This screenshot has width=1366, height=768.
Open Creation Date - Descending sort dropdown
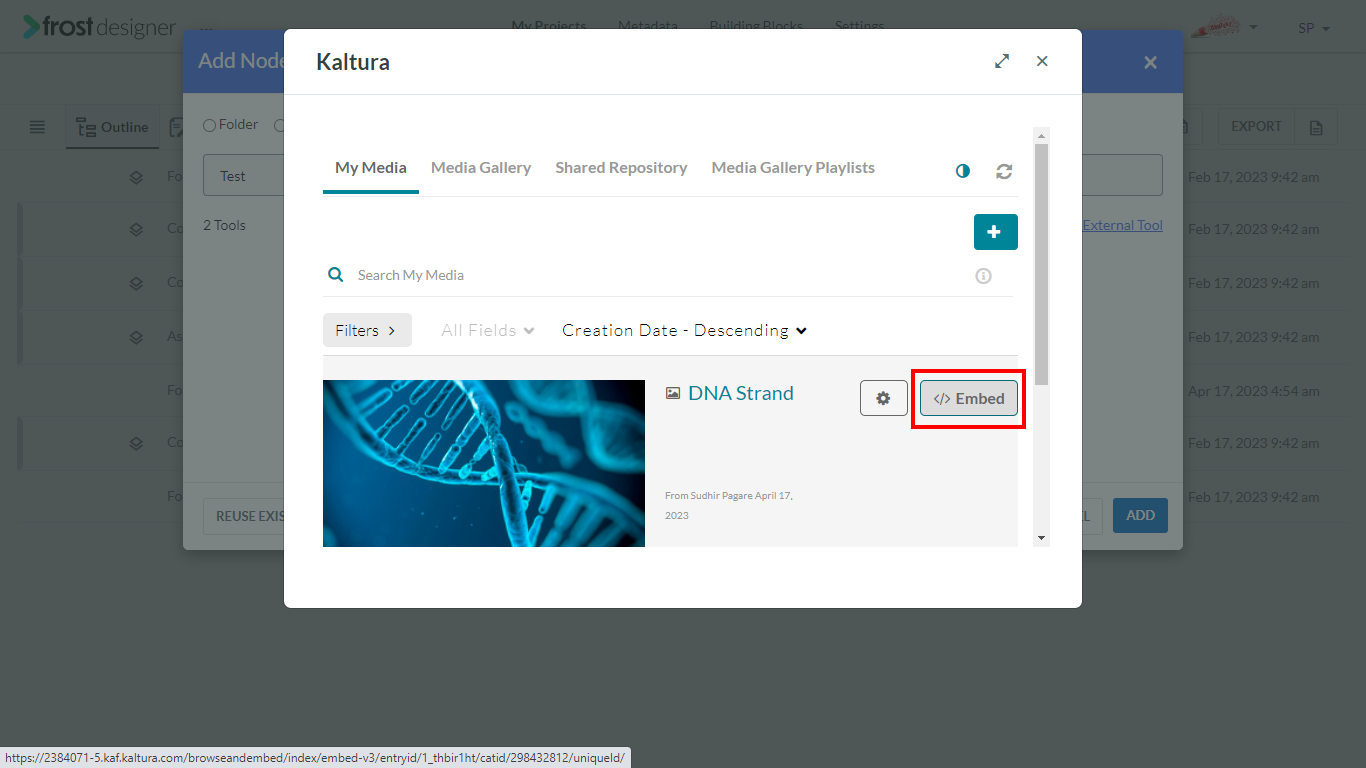(684, 330)
